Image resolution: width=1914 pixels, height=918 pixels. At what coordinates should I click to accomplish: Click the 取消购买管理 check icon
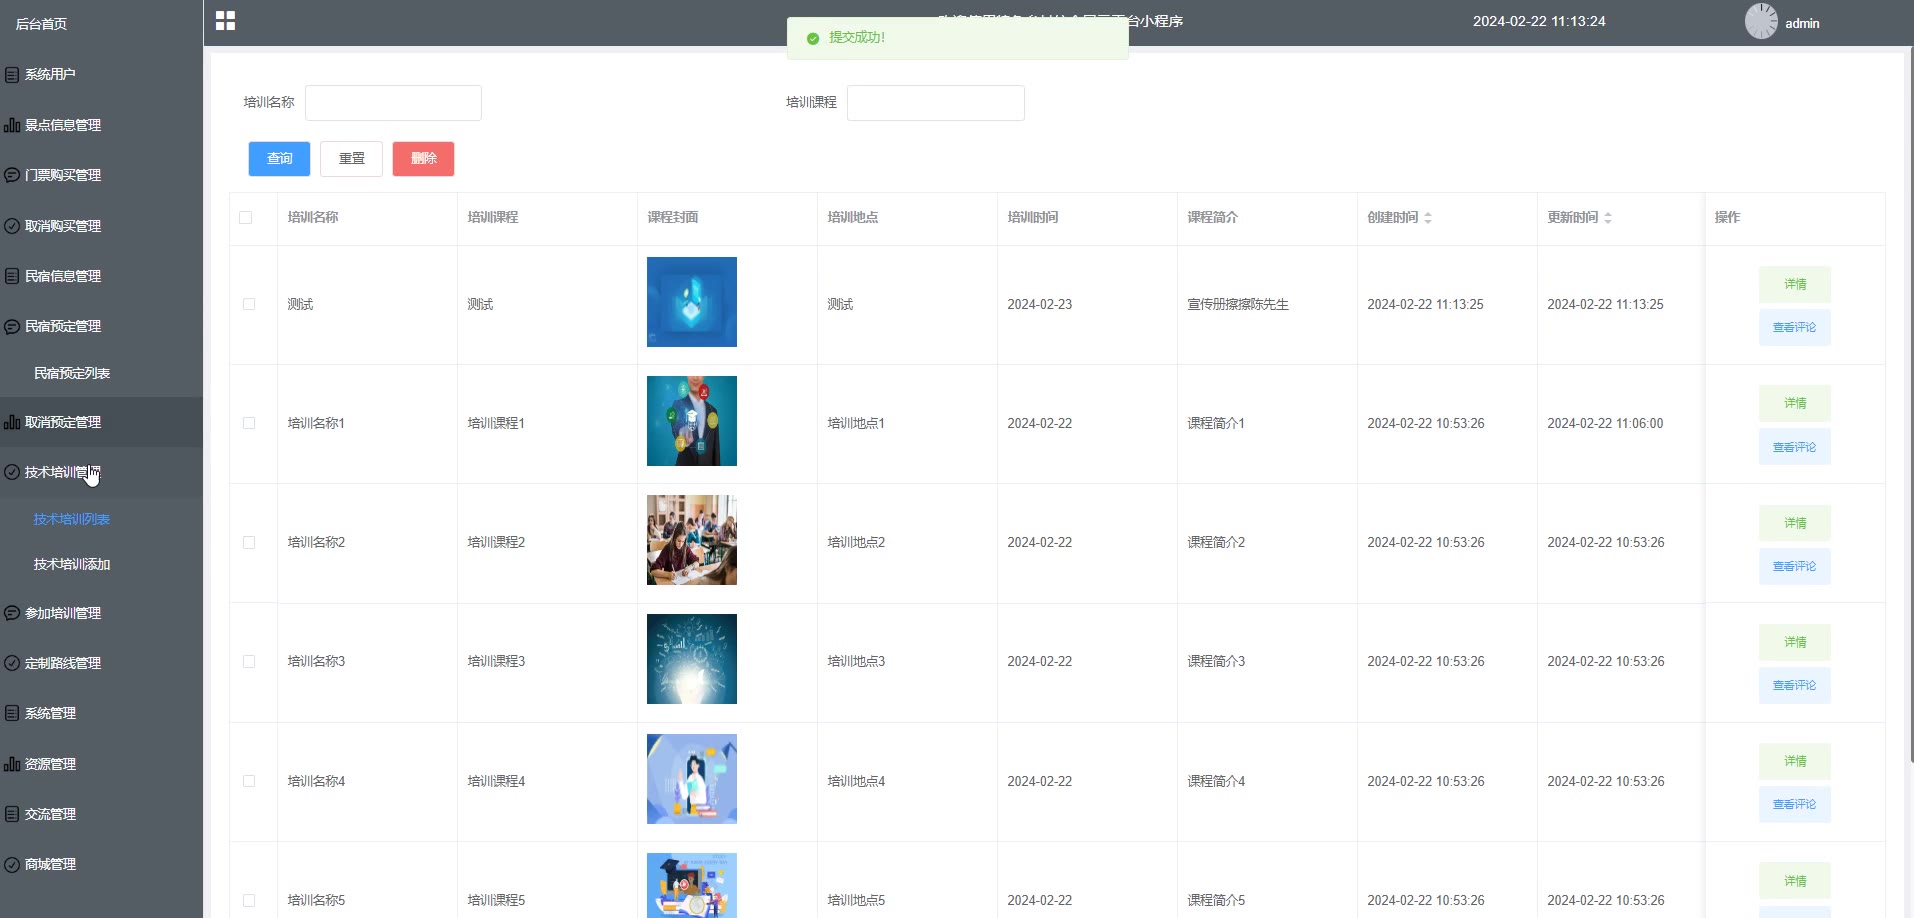tap(12, 226)
